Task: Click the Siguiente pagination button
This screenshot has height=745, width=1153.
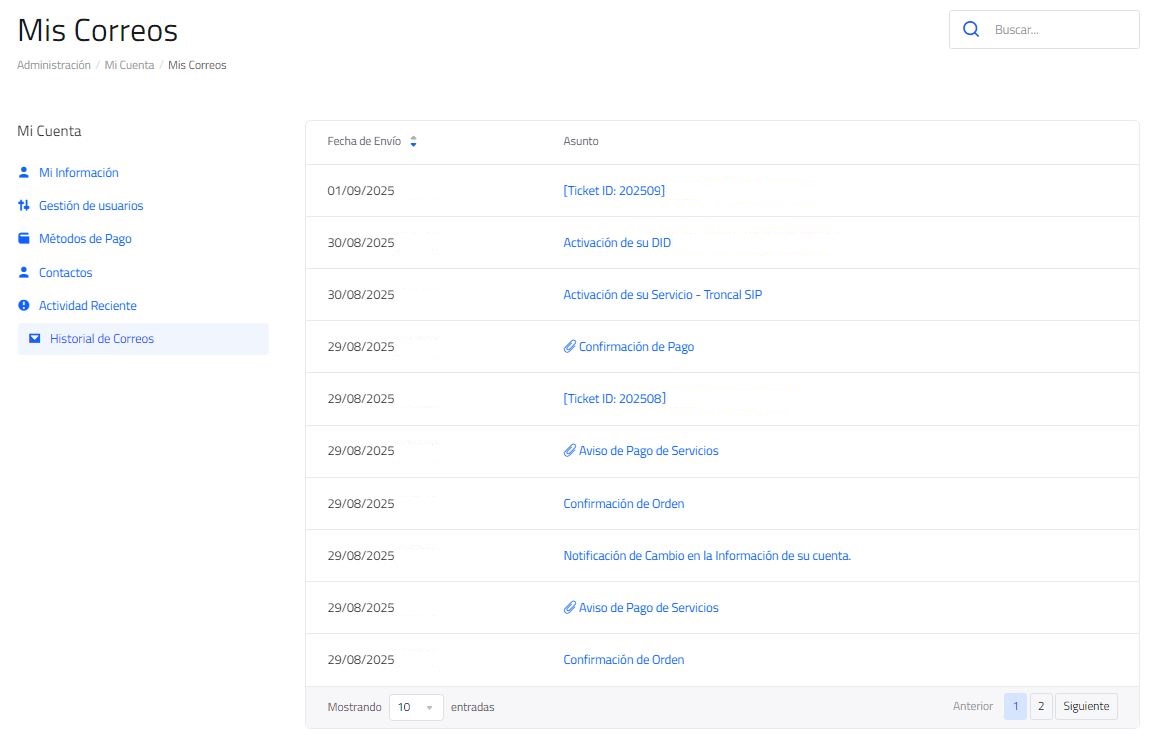Action: pos(1086,706)
